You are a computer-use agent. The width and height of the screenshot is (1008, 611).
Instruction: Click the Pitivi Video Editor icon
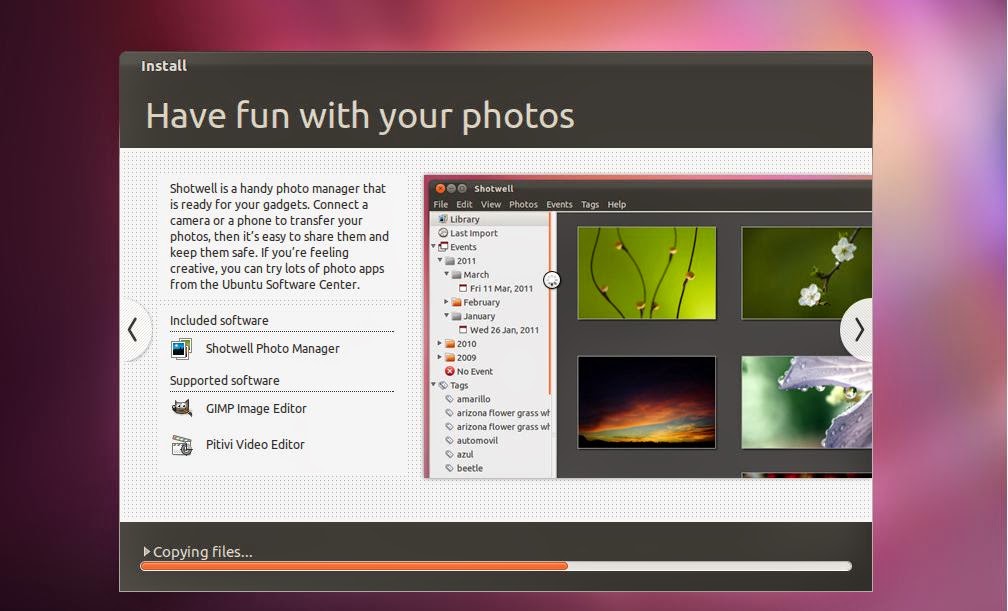tap(182, 444)
